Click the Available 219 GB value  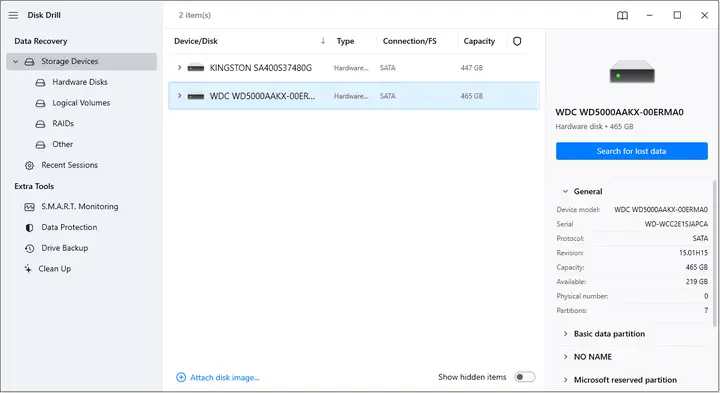coord(697,282)
